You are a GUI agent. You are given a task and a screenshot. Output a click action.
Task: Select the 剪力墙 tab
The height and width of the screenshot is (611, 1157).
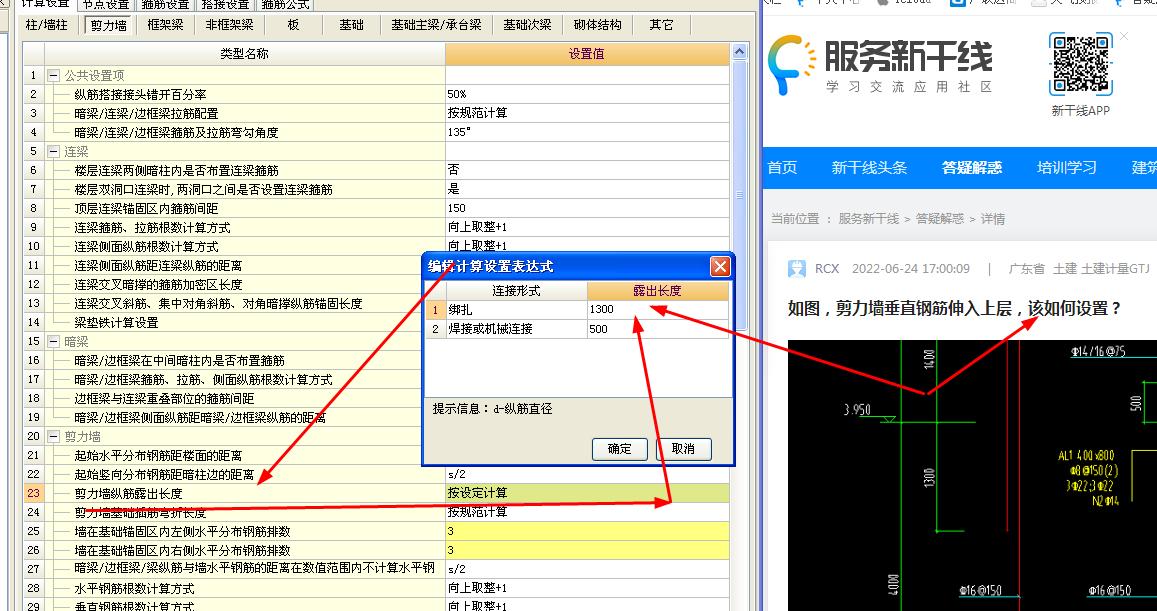(108, 25)
